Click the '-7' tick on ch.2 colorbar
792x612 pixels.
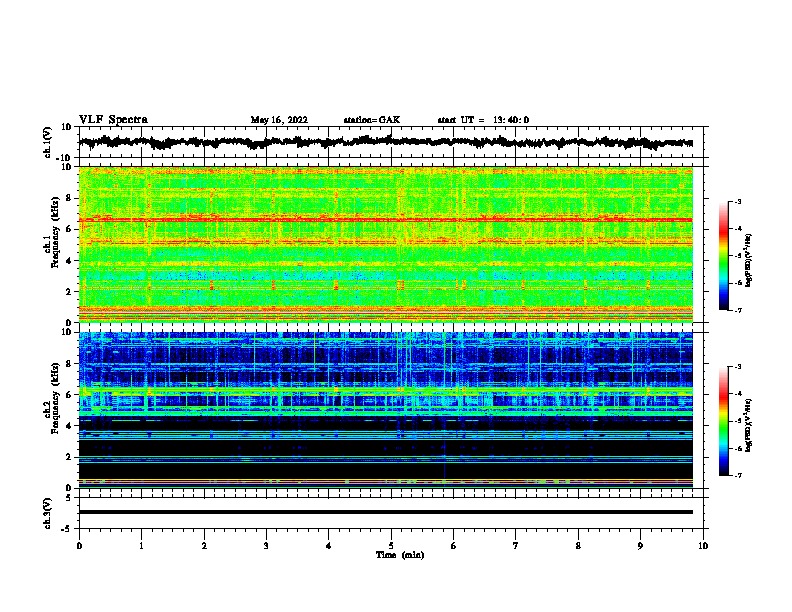[x=737, y=476]
